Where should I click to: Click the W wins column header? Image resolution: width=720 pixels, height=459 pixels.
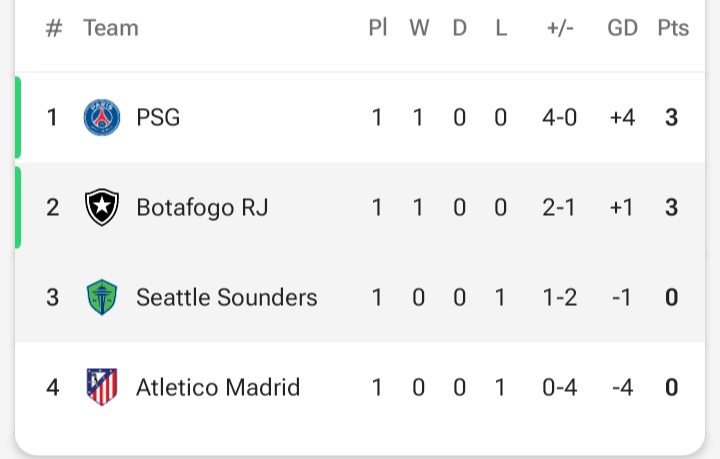pos(419,28)
